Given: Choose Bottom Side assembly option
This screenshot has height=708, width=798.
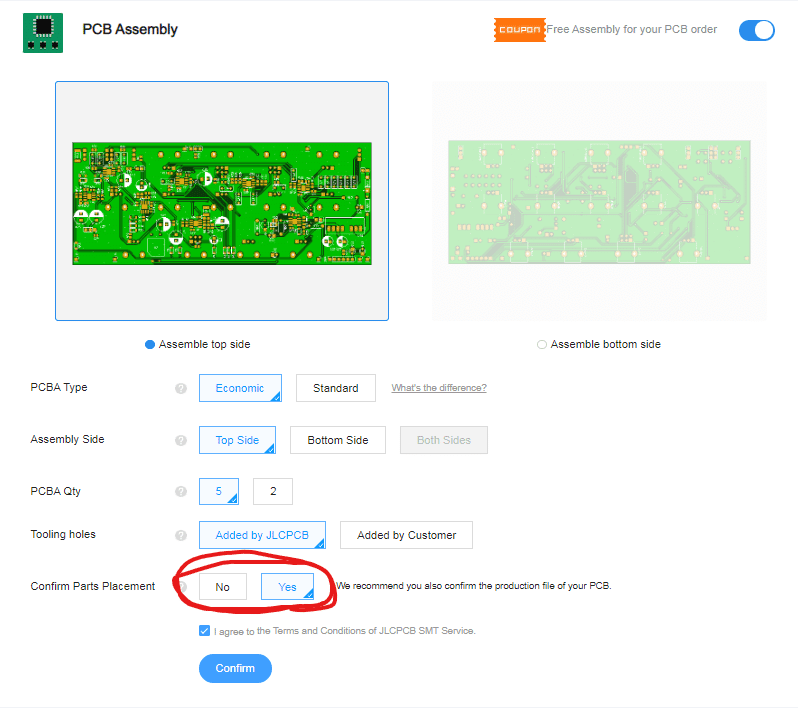Looking at the screenshot, I should [x=338, y=440].
